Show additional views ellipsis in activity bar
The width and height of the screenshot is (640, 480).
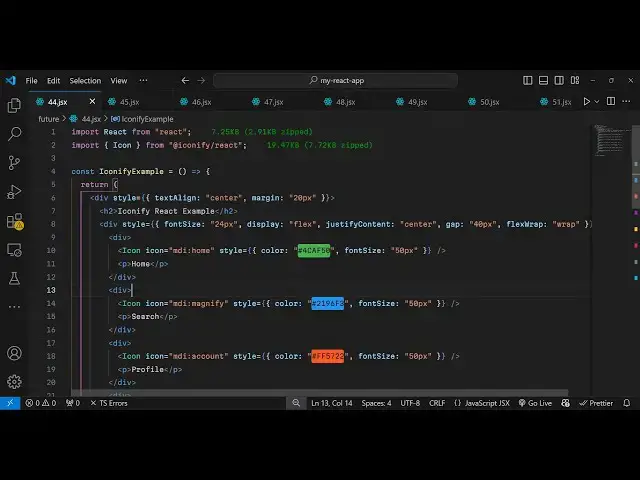14,307
